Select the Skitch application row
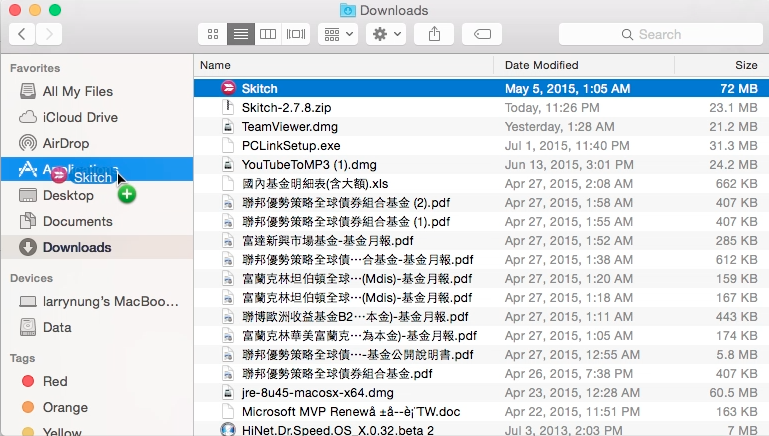This screenshot has height=436, width=769. click(482, 88)
